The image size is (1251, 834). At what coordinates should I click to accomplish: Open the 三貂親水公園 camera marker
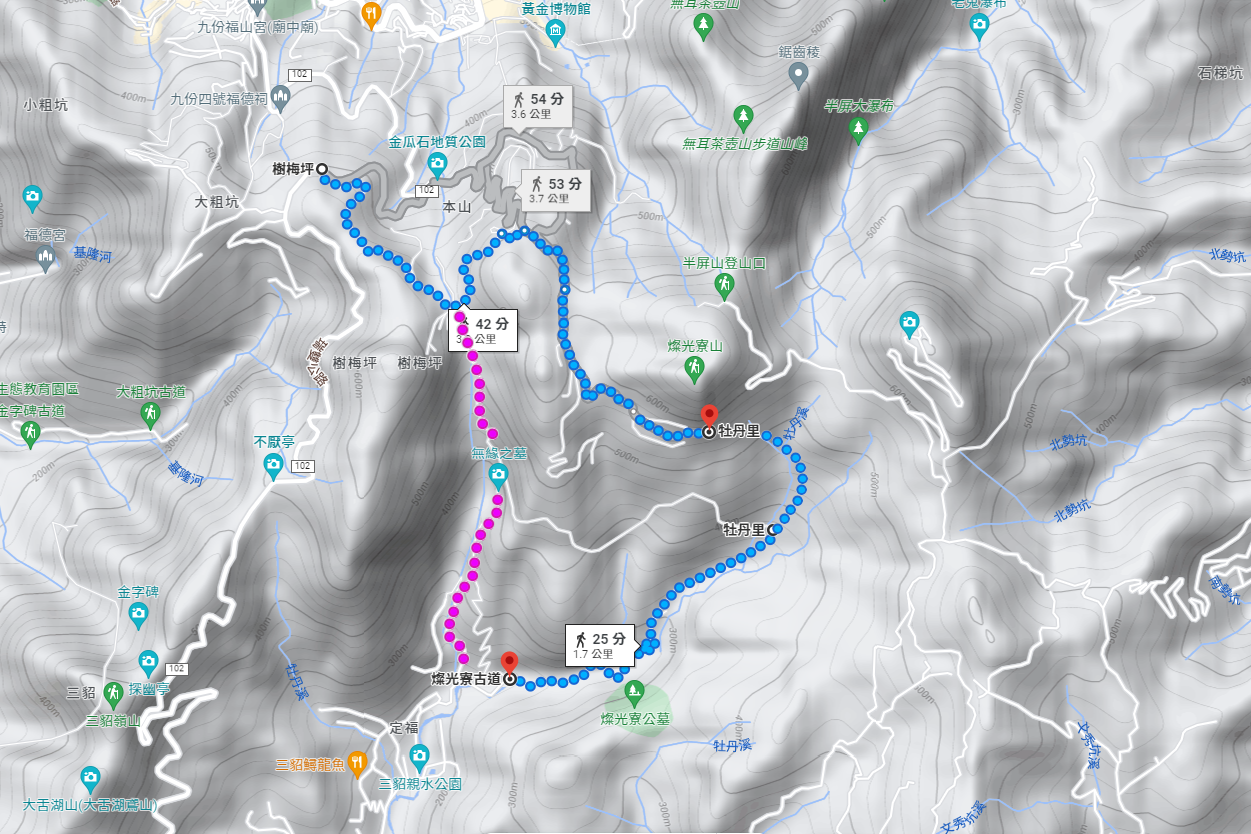pos(419,755)
